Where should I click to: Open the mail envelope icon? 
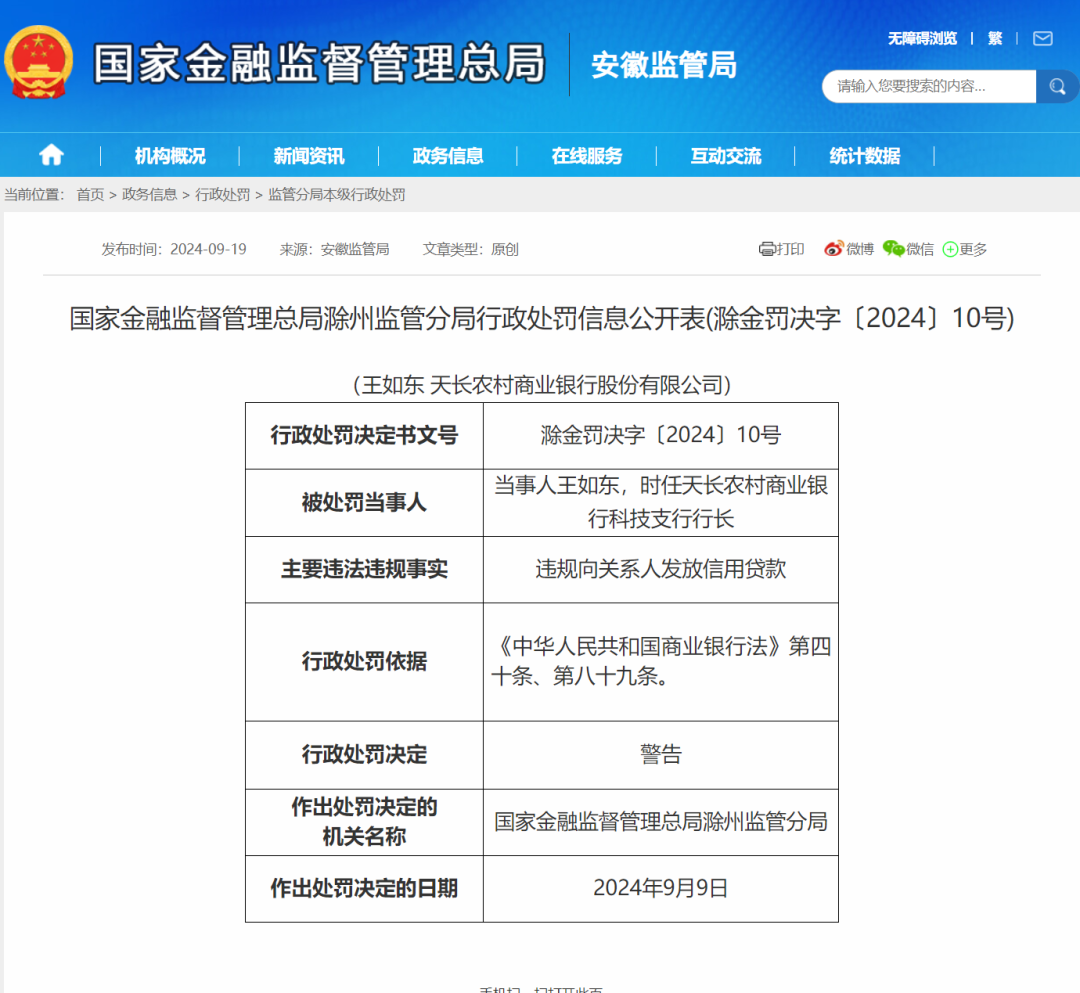[1043, 39]
